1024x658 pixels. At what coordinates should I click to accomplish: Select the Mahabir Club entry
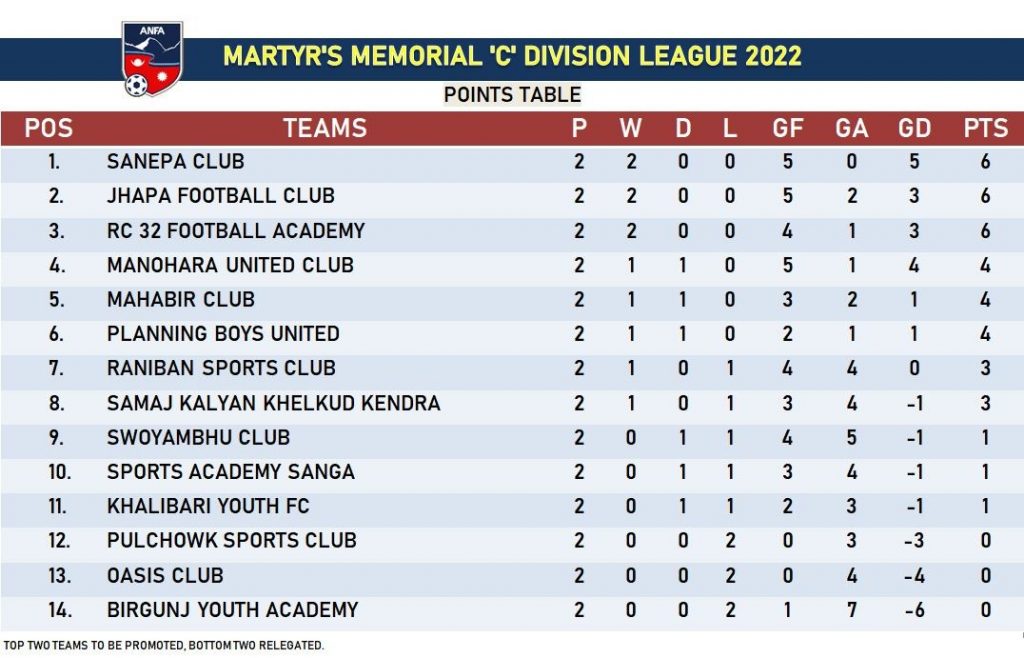pos(181,299)
